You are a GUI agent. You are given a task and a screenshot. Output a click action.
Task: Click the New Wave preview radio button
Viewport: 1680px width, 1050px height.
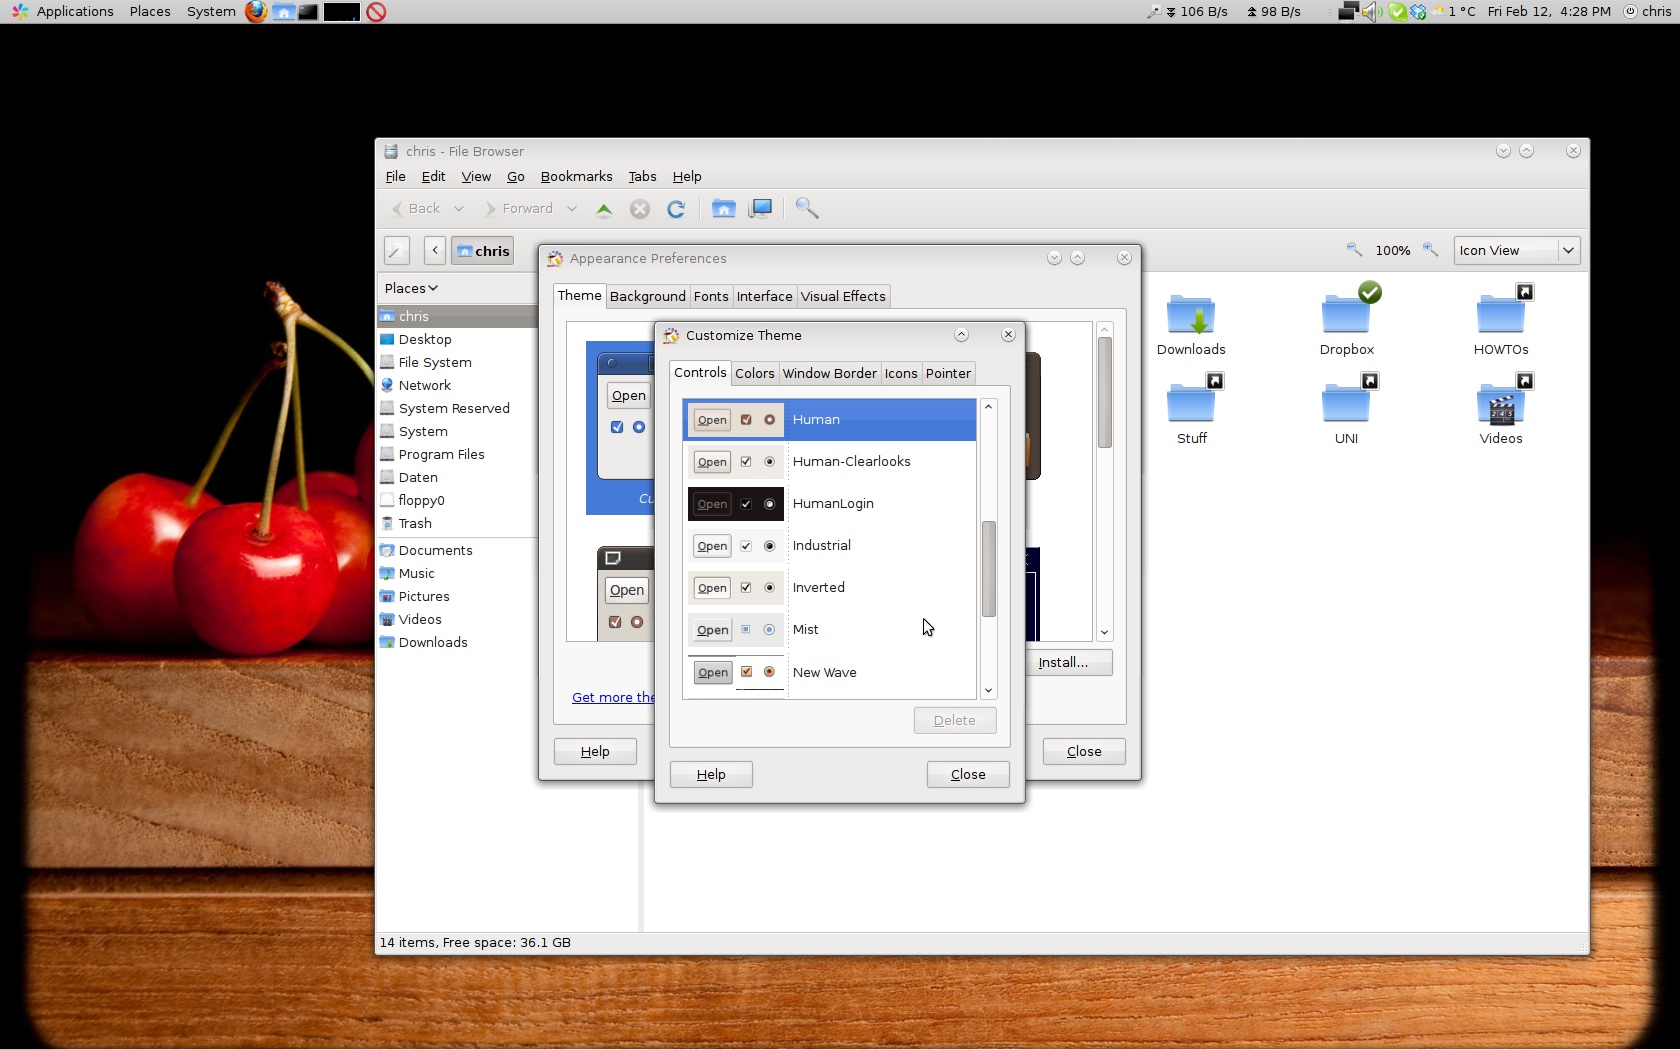click(x=770, y=672)
